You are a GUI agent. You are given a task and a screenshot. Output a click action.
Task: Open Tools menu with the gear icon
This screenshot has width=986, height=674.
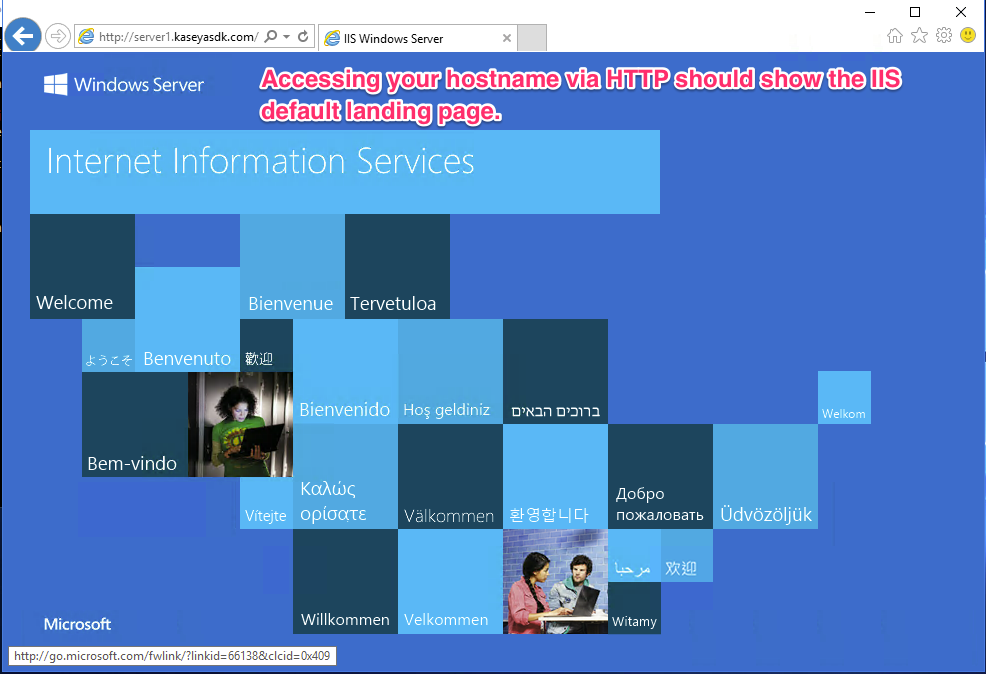[x=944, y=35]
